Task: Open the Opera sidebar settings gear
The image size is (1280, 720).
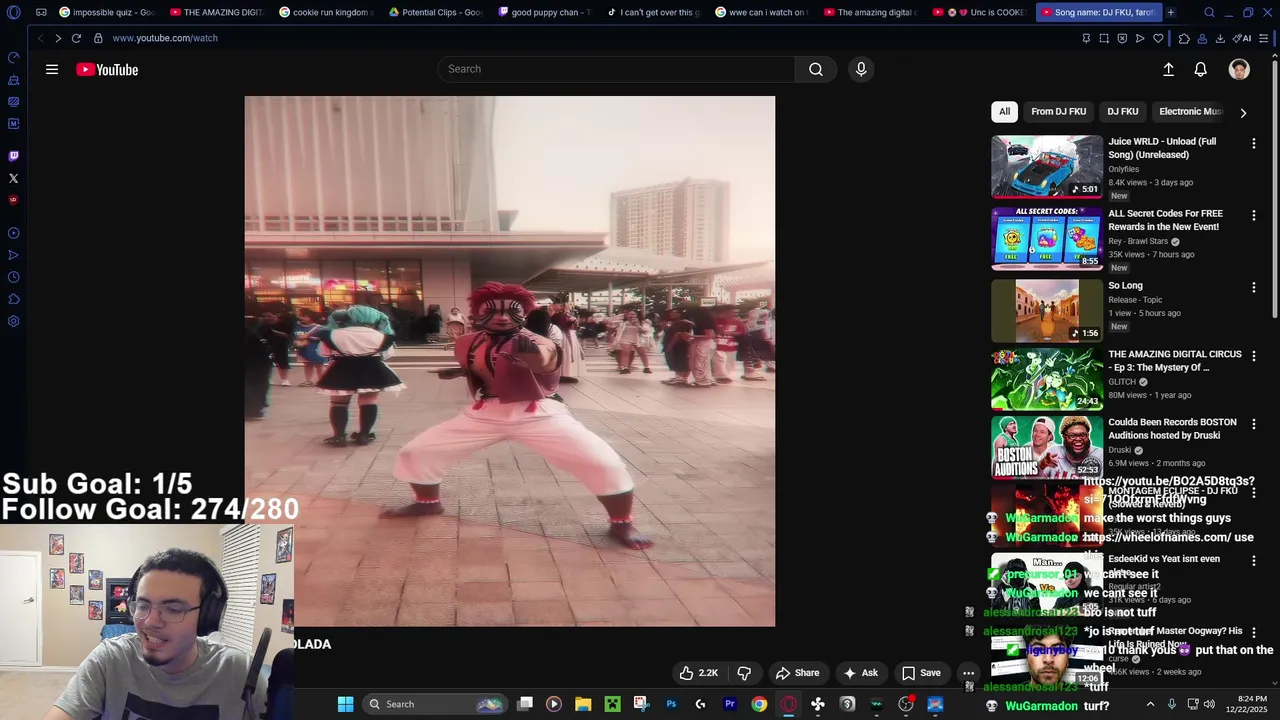Action: (x=13, y=321)
